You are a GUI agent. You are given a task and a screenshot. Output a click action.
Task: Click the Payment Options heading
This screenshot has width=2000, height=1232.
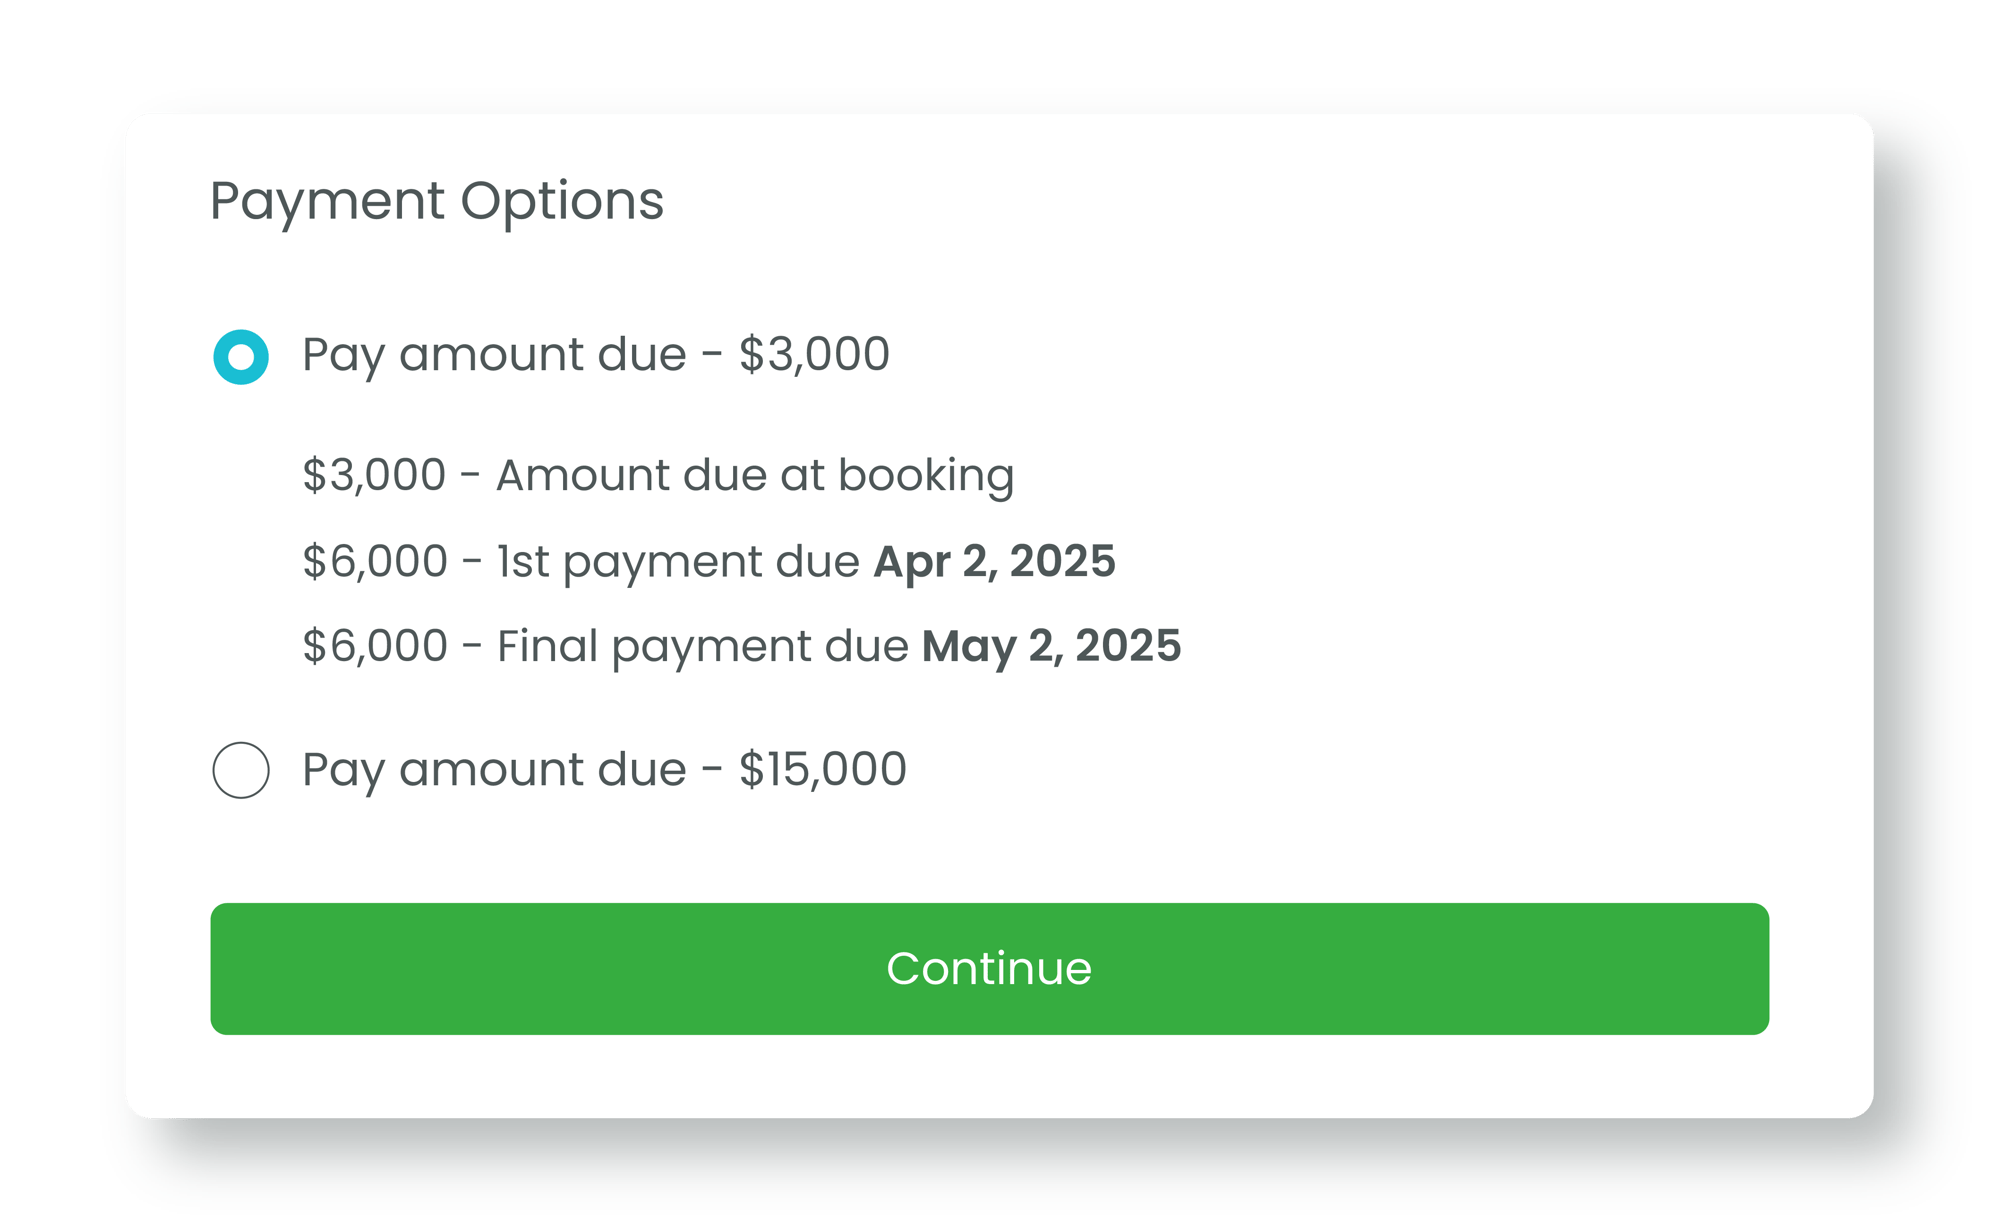pyautogui.click(x=437, y=201)
